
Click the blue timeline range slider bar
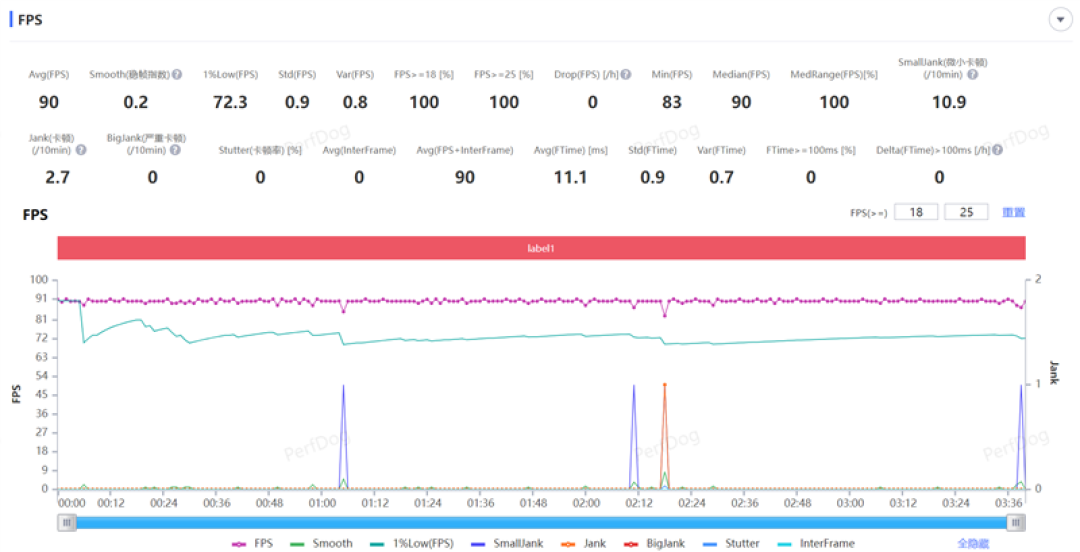[x=541, y=523]
